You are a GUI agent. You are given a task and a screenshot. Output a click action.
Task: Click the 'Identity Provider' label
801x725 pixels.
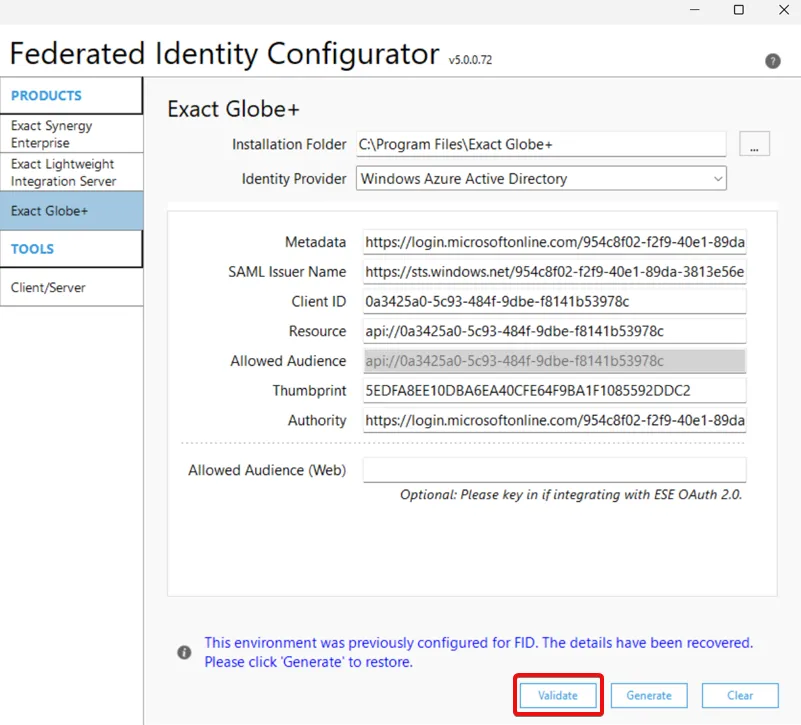click(294, 179)
